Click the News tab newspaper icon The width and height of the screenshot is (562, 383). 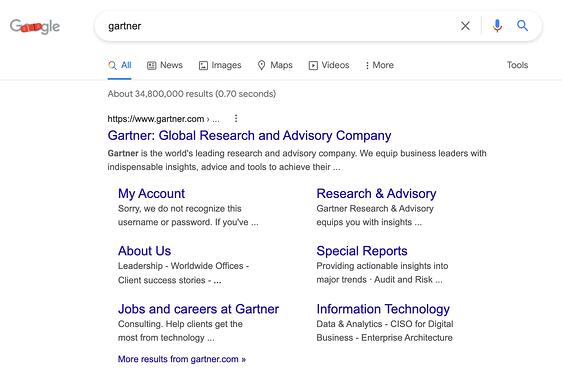point(152,66)
